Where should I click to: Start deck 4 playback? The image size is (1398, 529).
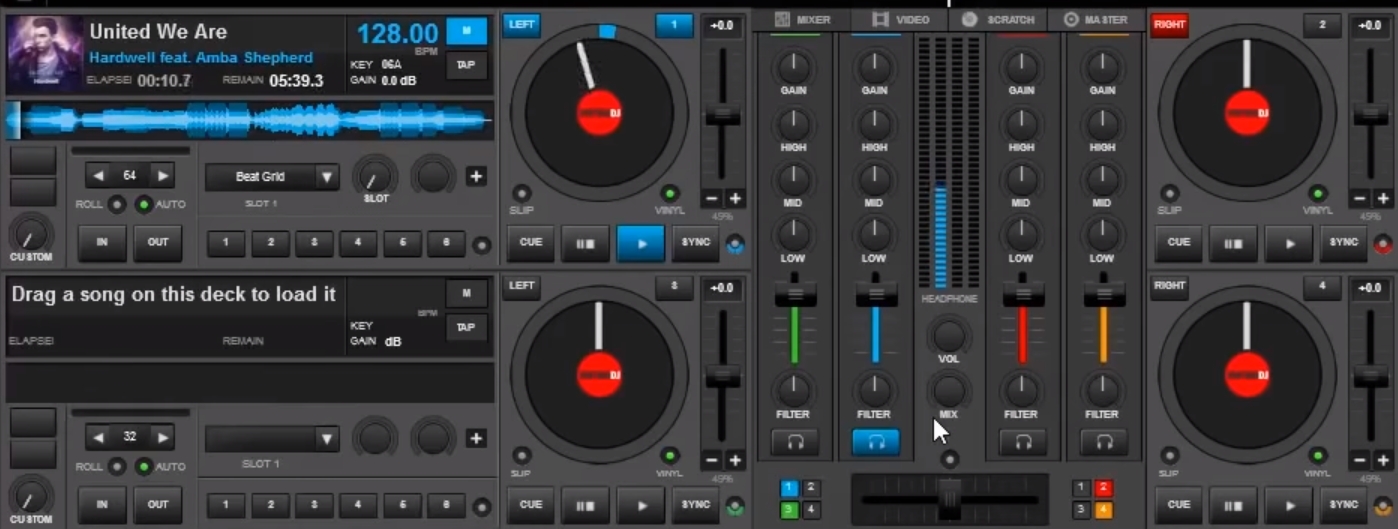tap(1289, 505)
